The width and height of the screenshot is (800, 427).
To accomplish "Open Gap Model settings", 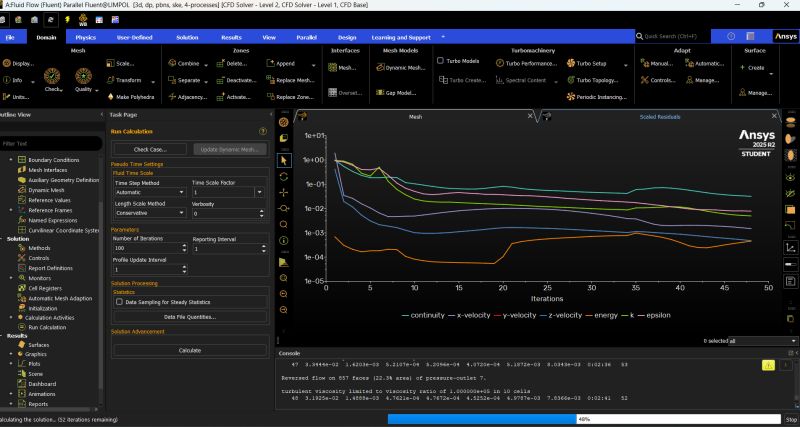I will [396, 93].
